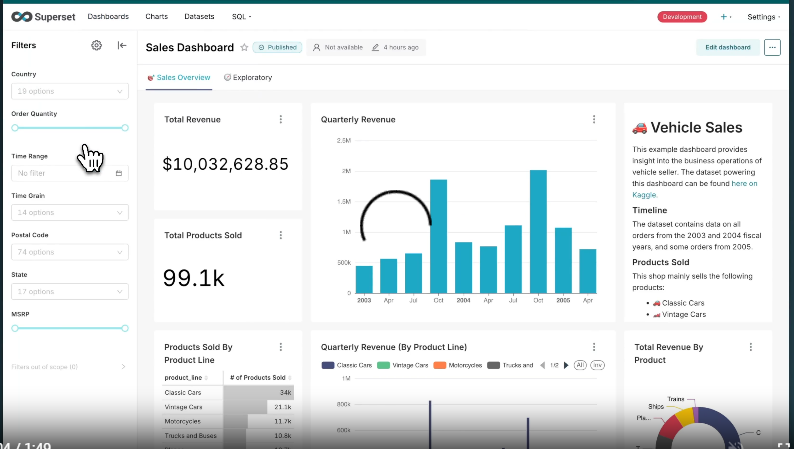Open the Charts menu item
This screenshot has width=794, height=449.
[156, 17]
